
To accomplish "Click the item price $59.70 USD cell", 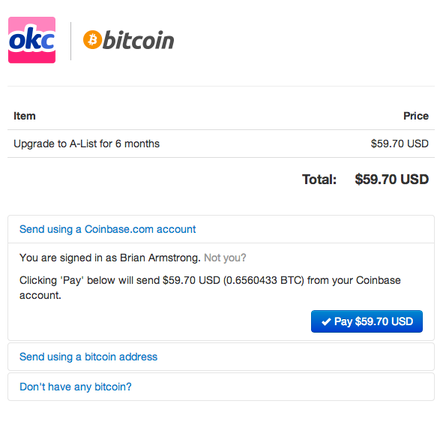I will 399,144.
